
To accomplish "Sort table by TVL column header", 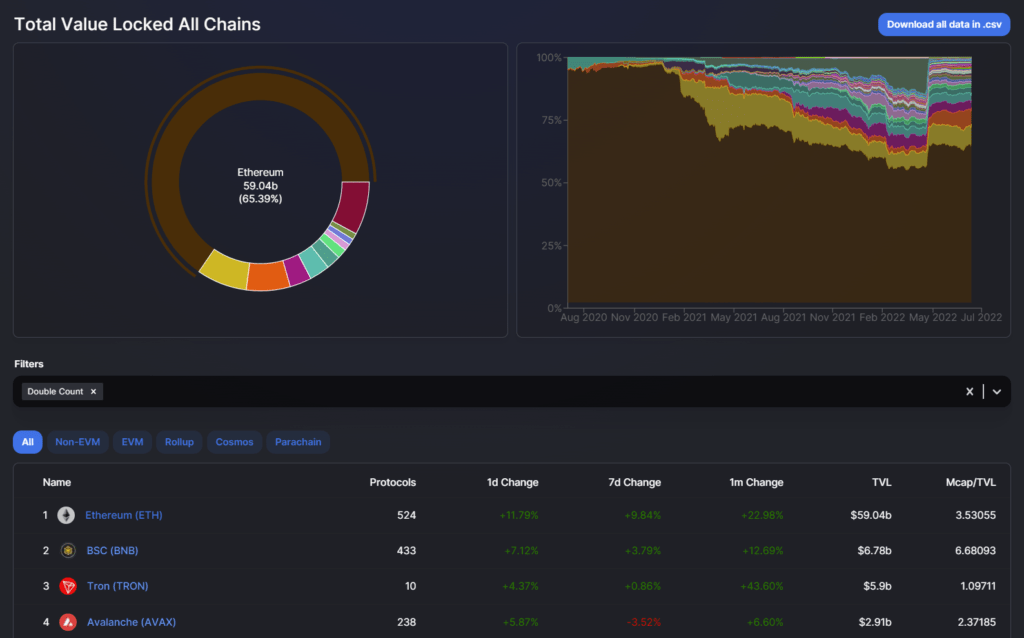I will tap(880, 482).
